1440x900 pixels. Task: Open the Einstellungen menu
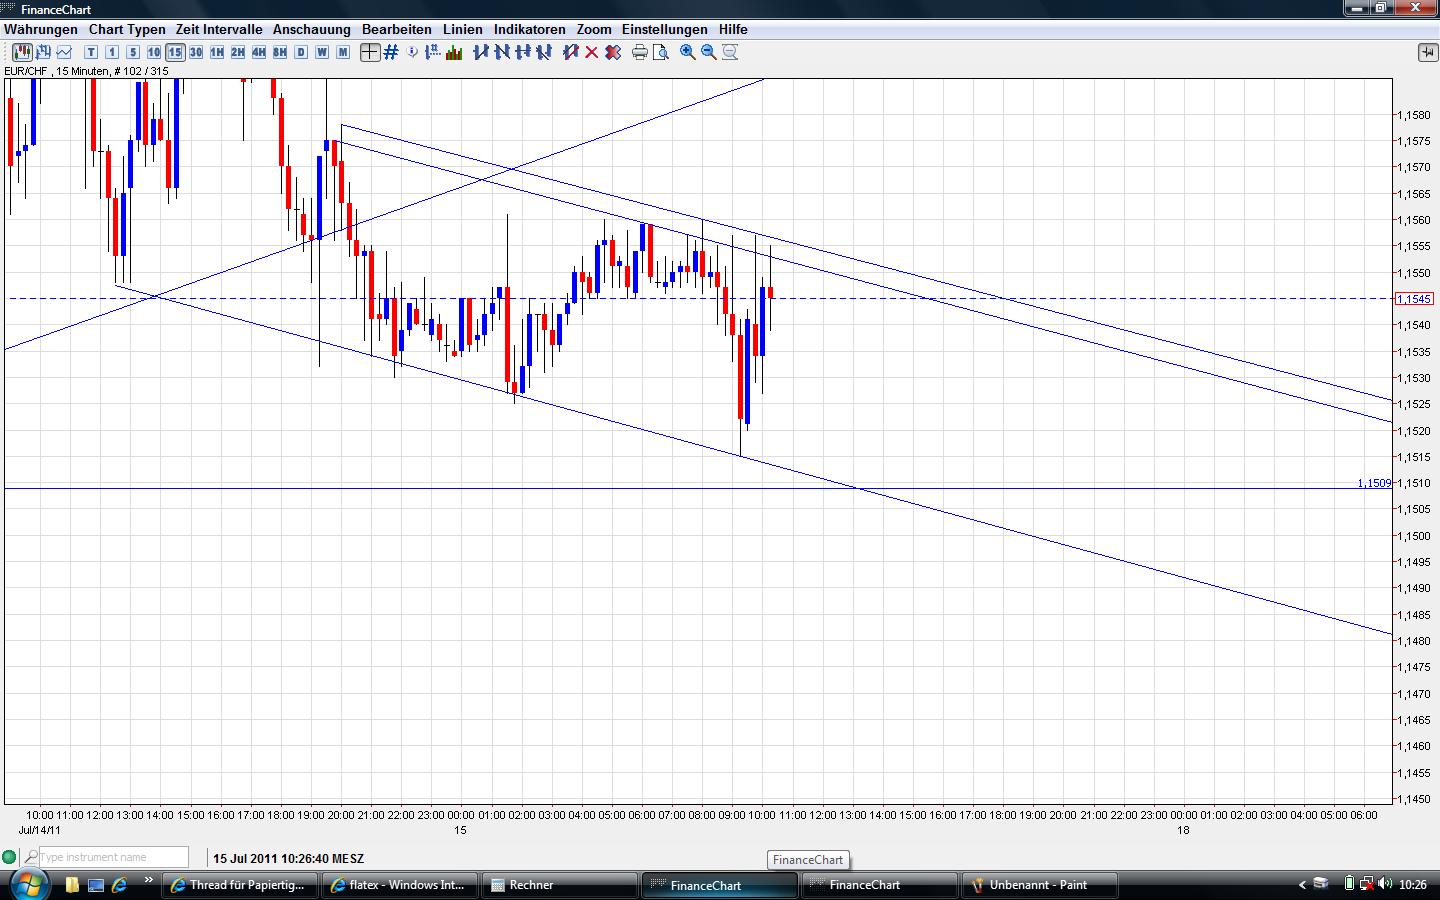coord(665,29)
